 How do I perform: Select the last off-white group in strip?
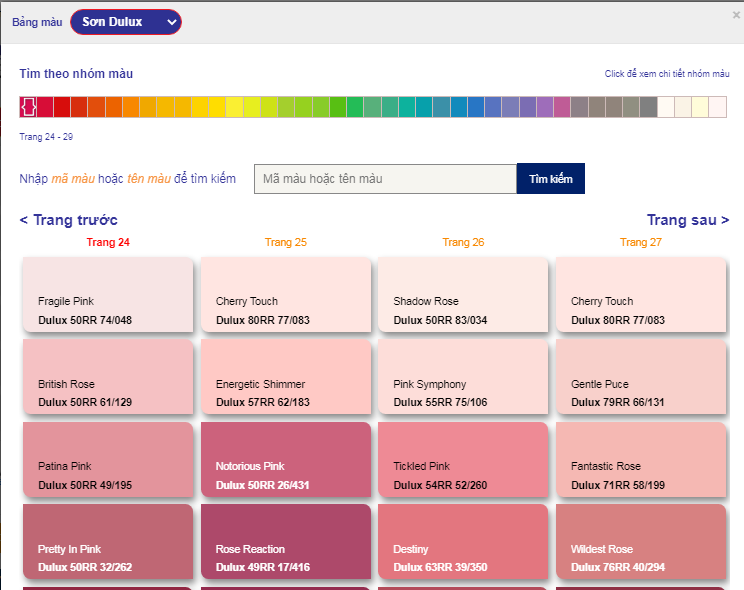717,107
